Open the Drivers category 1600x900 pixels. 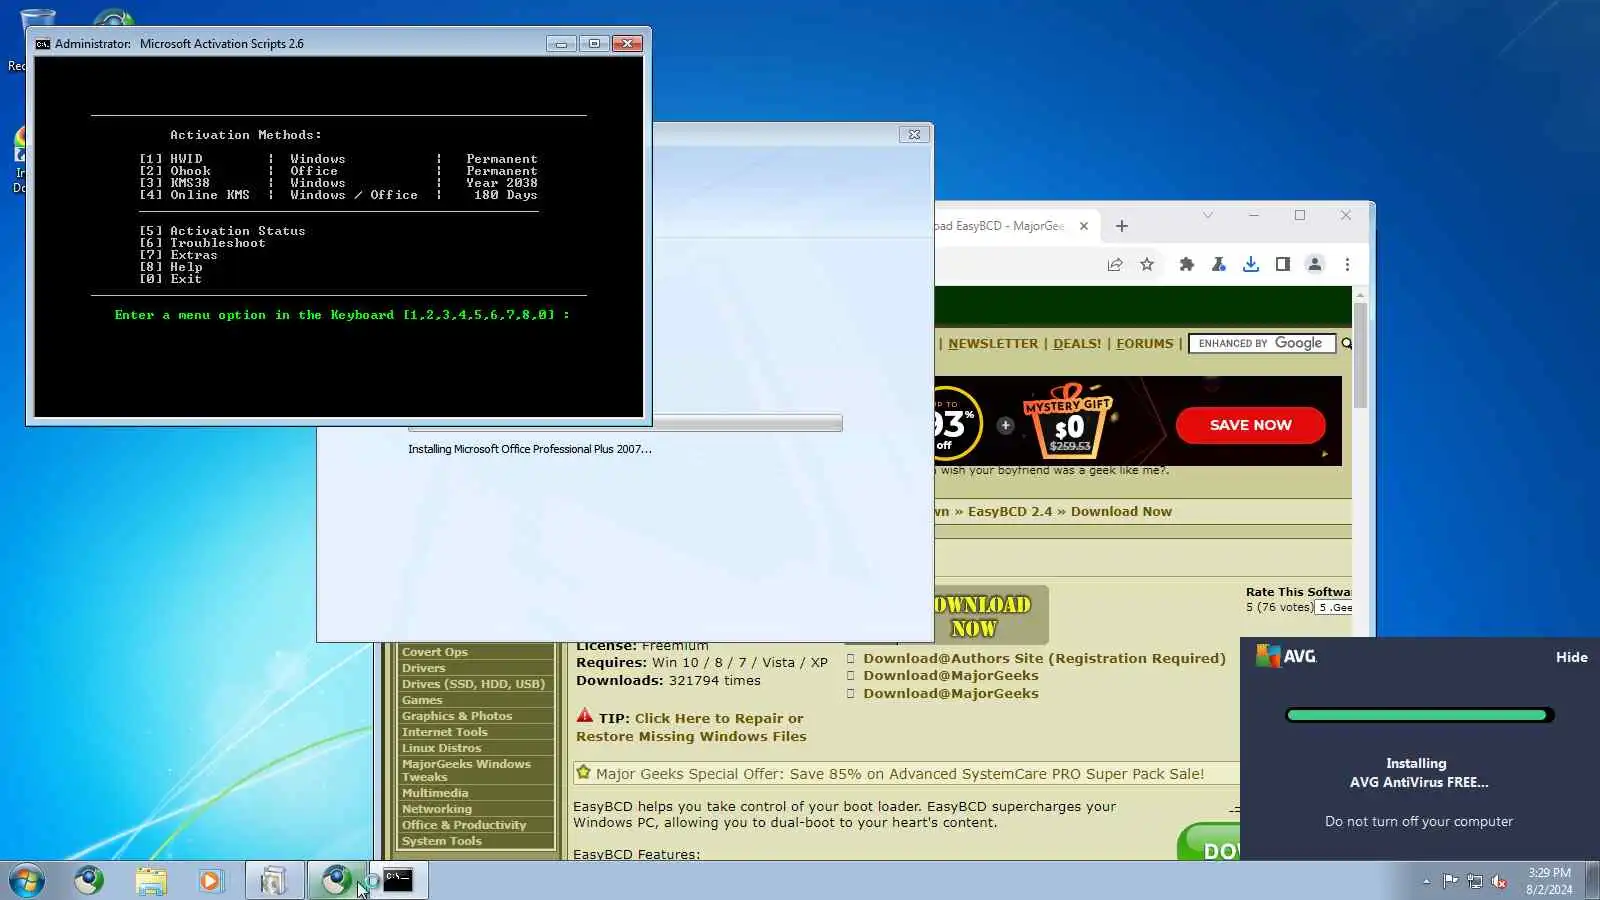pos(424,668)
